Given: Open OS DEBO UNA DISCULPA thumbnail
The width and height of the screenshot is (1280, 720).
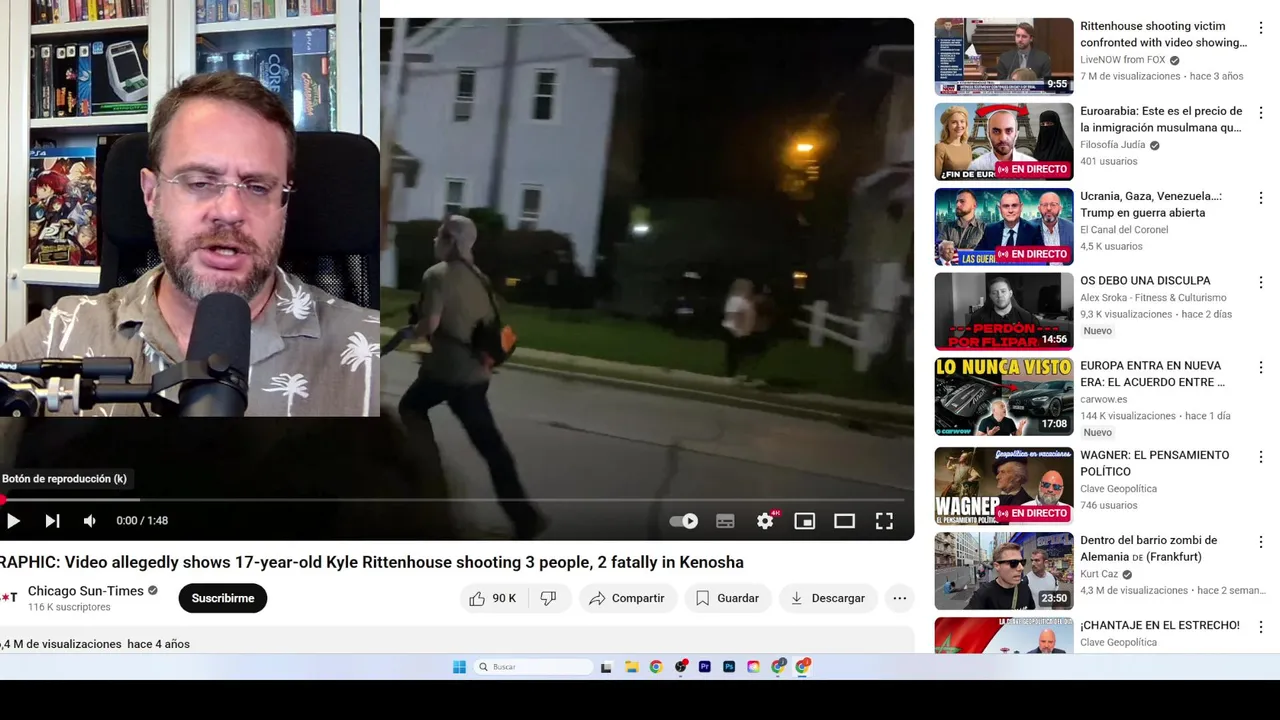Looking at the screenshot, I should click(x=1004, y=312).
